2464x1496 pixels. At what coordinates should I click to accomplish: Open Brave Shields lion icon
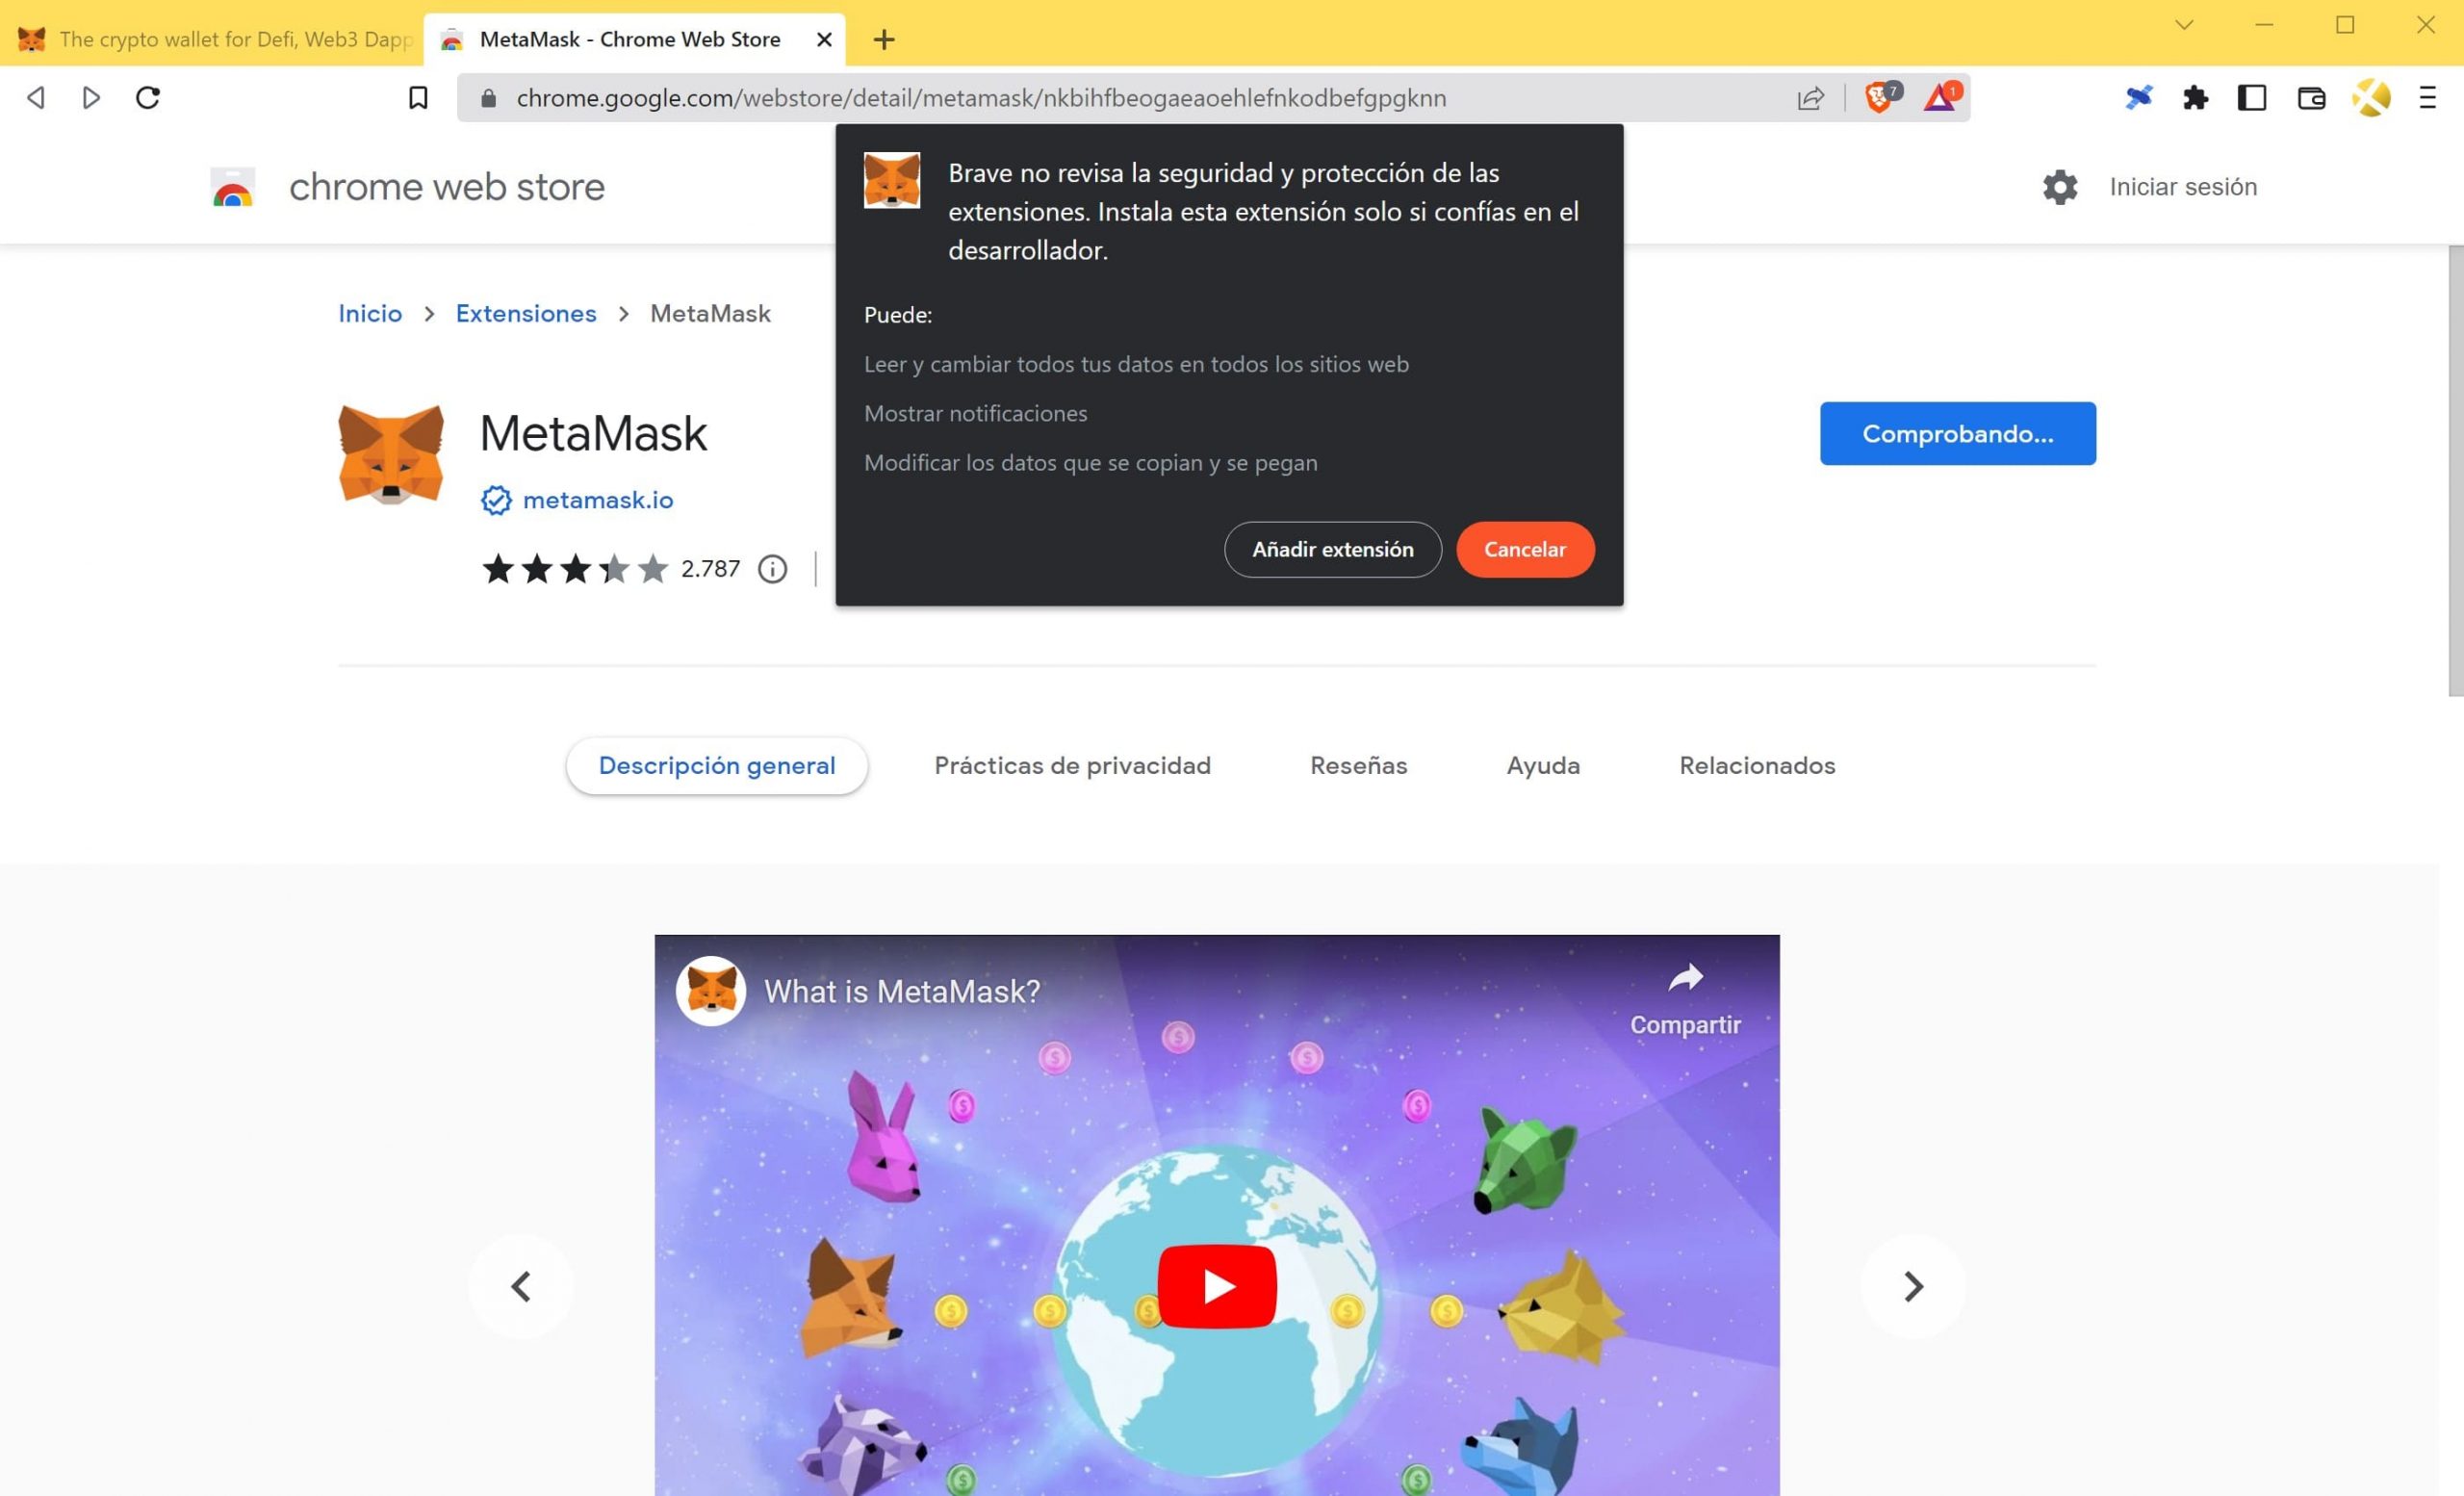point(1881,96)
